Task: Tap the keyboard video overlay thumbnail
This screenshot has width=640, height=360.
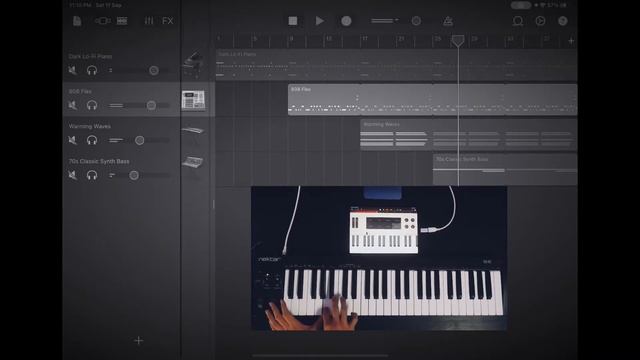Action: (x=379, y=258)
